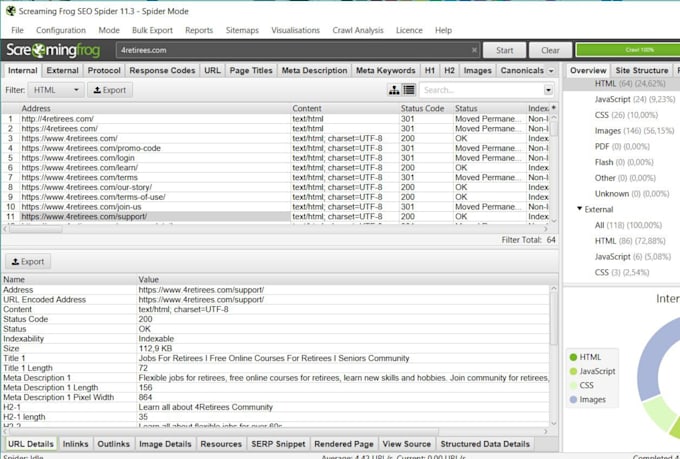Select the Protocol tab

point(104,70)
